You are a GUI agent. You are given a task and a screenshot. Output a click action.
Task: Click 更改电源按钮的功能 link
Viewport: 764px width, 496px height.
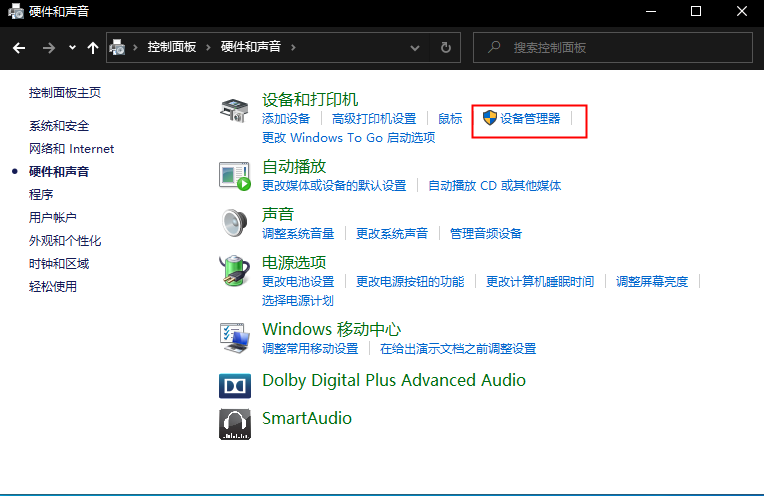410,282
